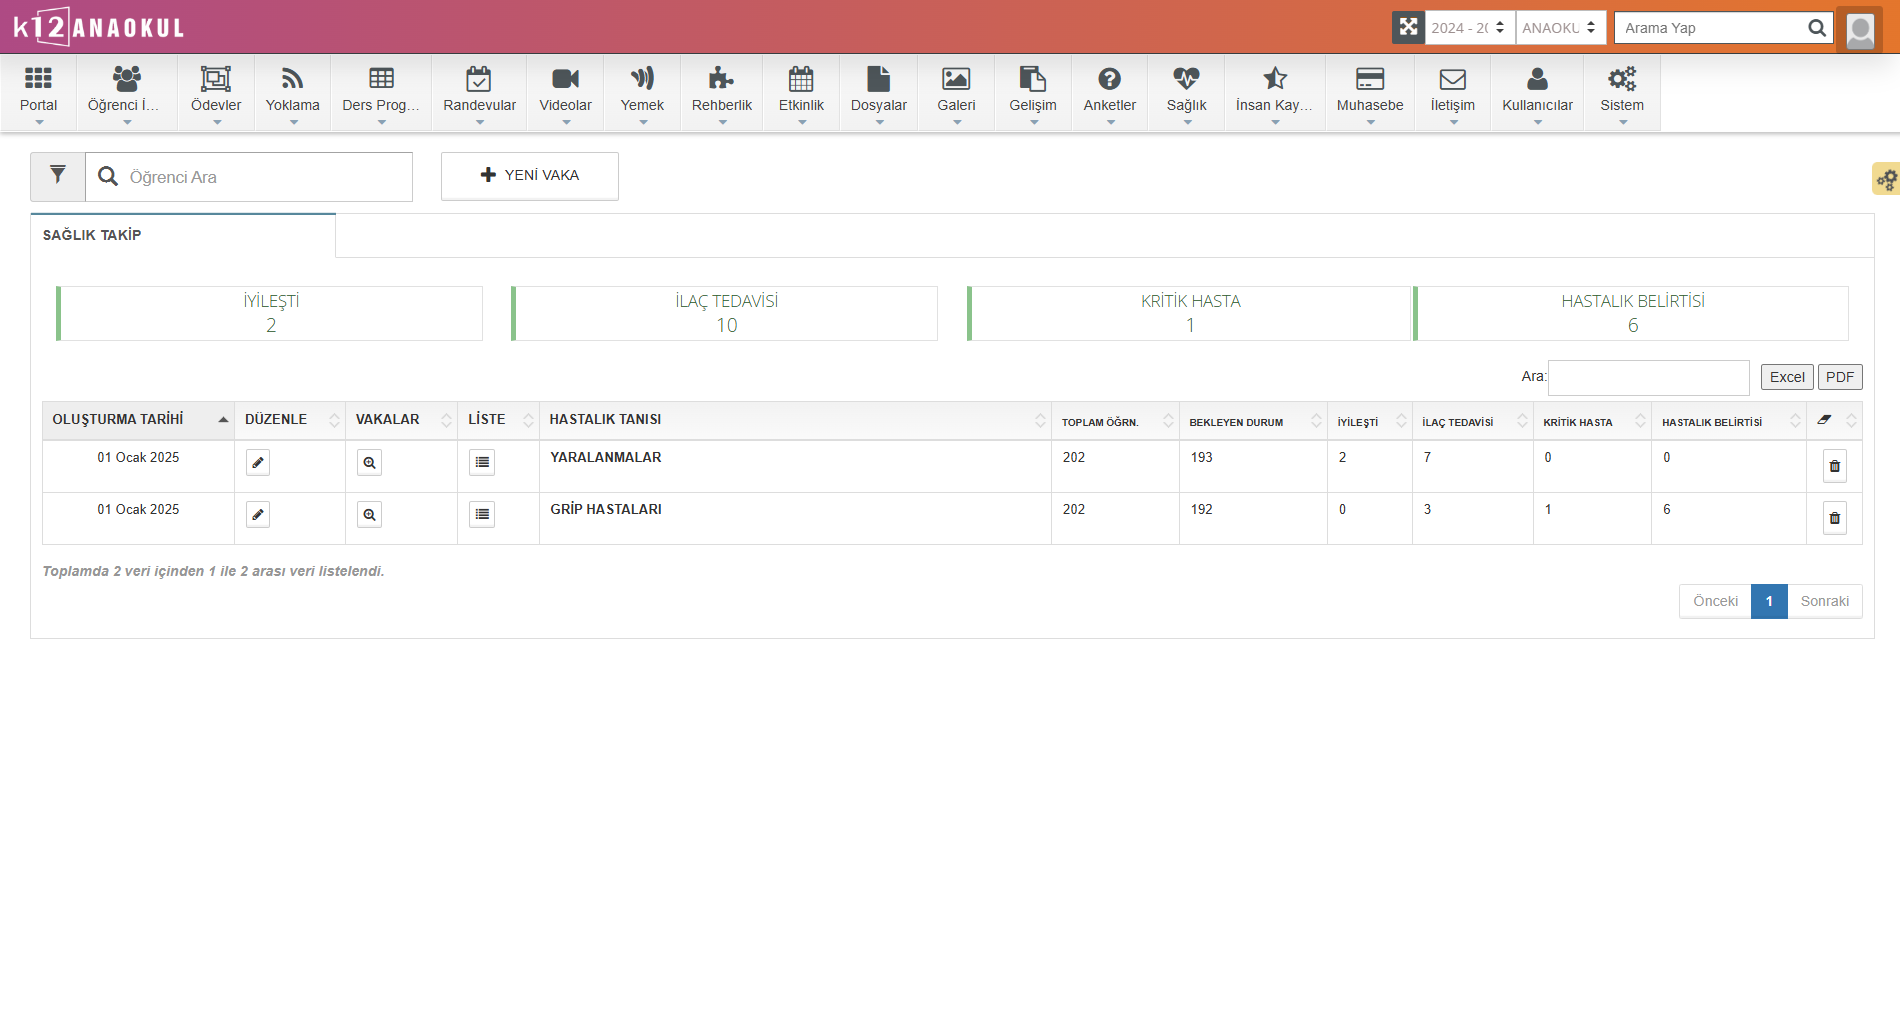
Task: Sort by İYİLEŞTİ column header
Action: (1369, 421)
